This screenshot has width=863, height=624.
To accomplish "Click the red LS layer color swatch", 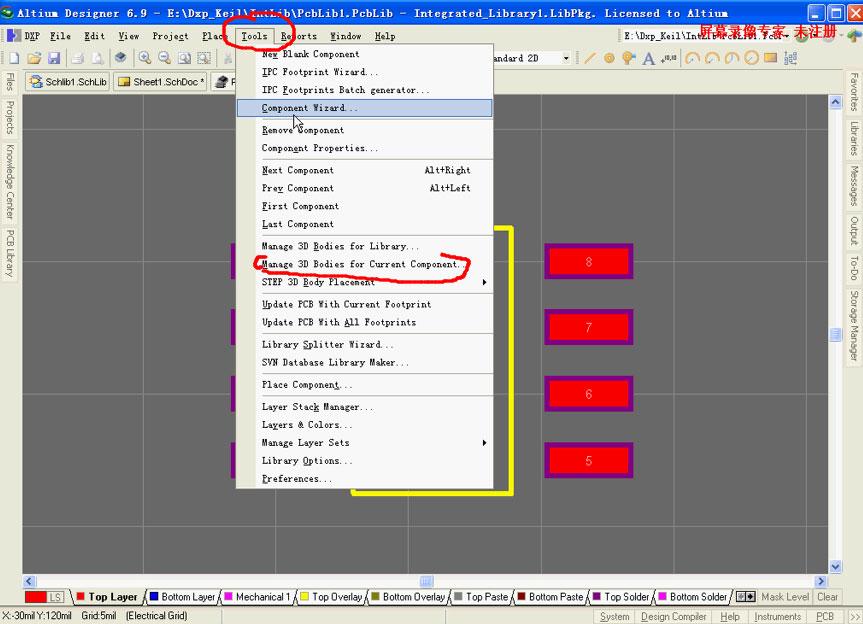I will tap(36, 597).
